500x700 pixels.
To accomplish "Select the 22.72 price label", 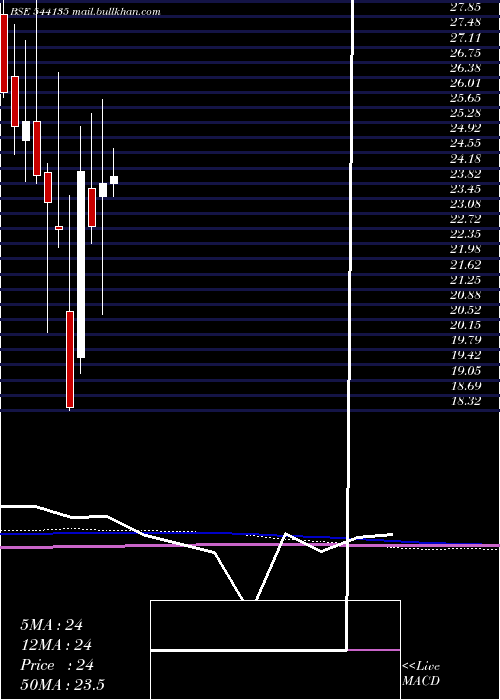I will tap(465, 219).
